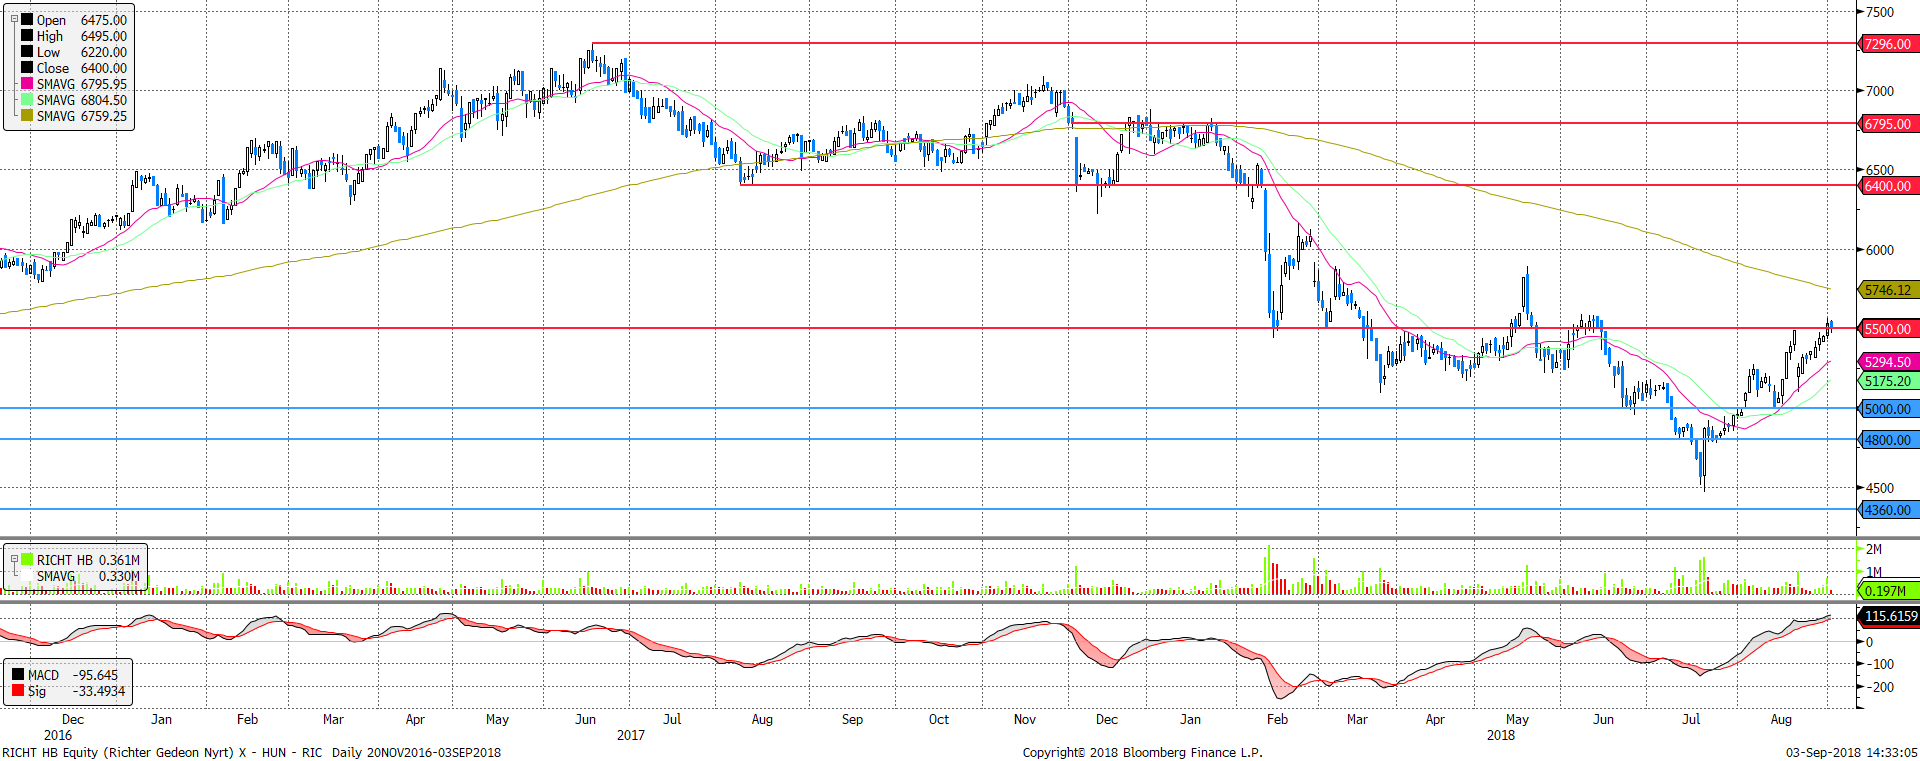Screen dimensions: 1920x761
Task: Click the red 5500.00 level tag
Action: coord(1888,329)
